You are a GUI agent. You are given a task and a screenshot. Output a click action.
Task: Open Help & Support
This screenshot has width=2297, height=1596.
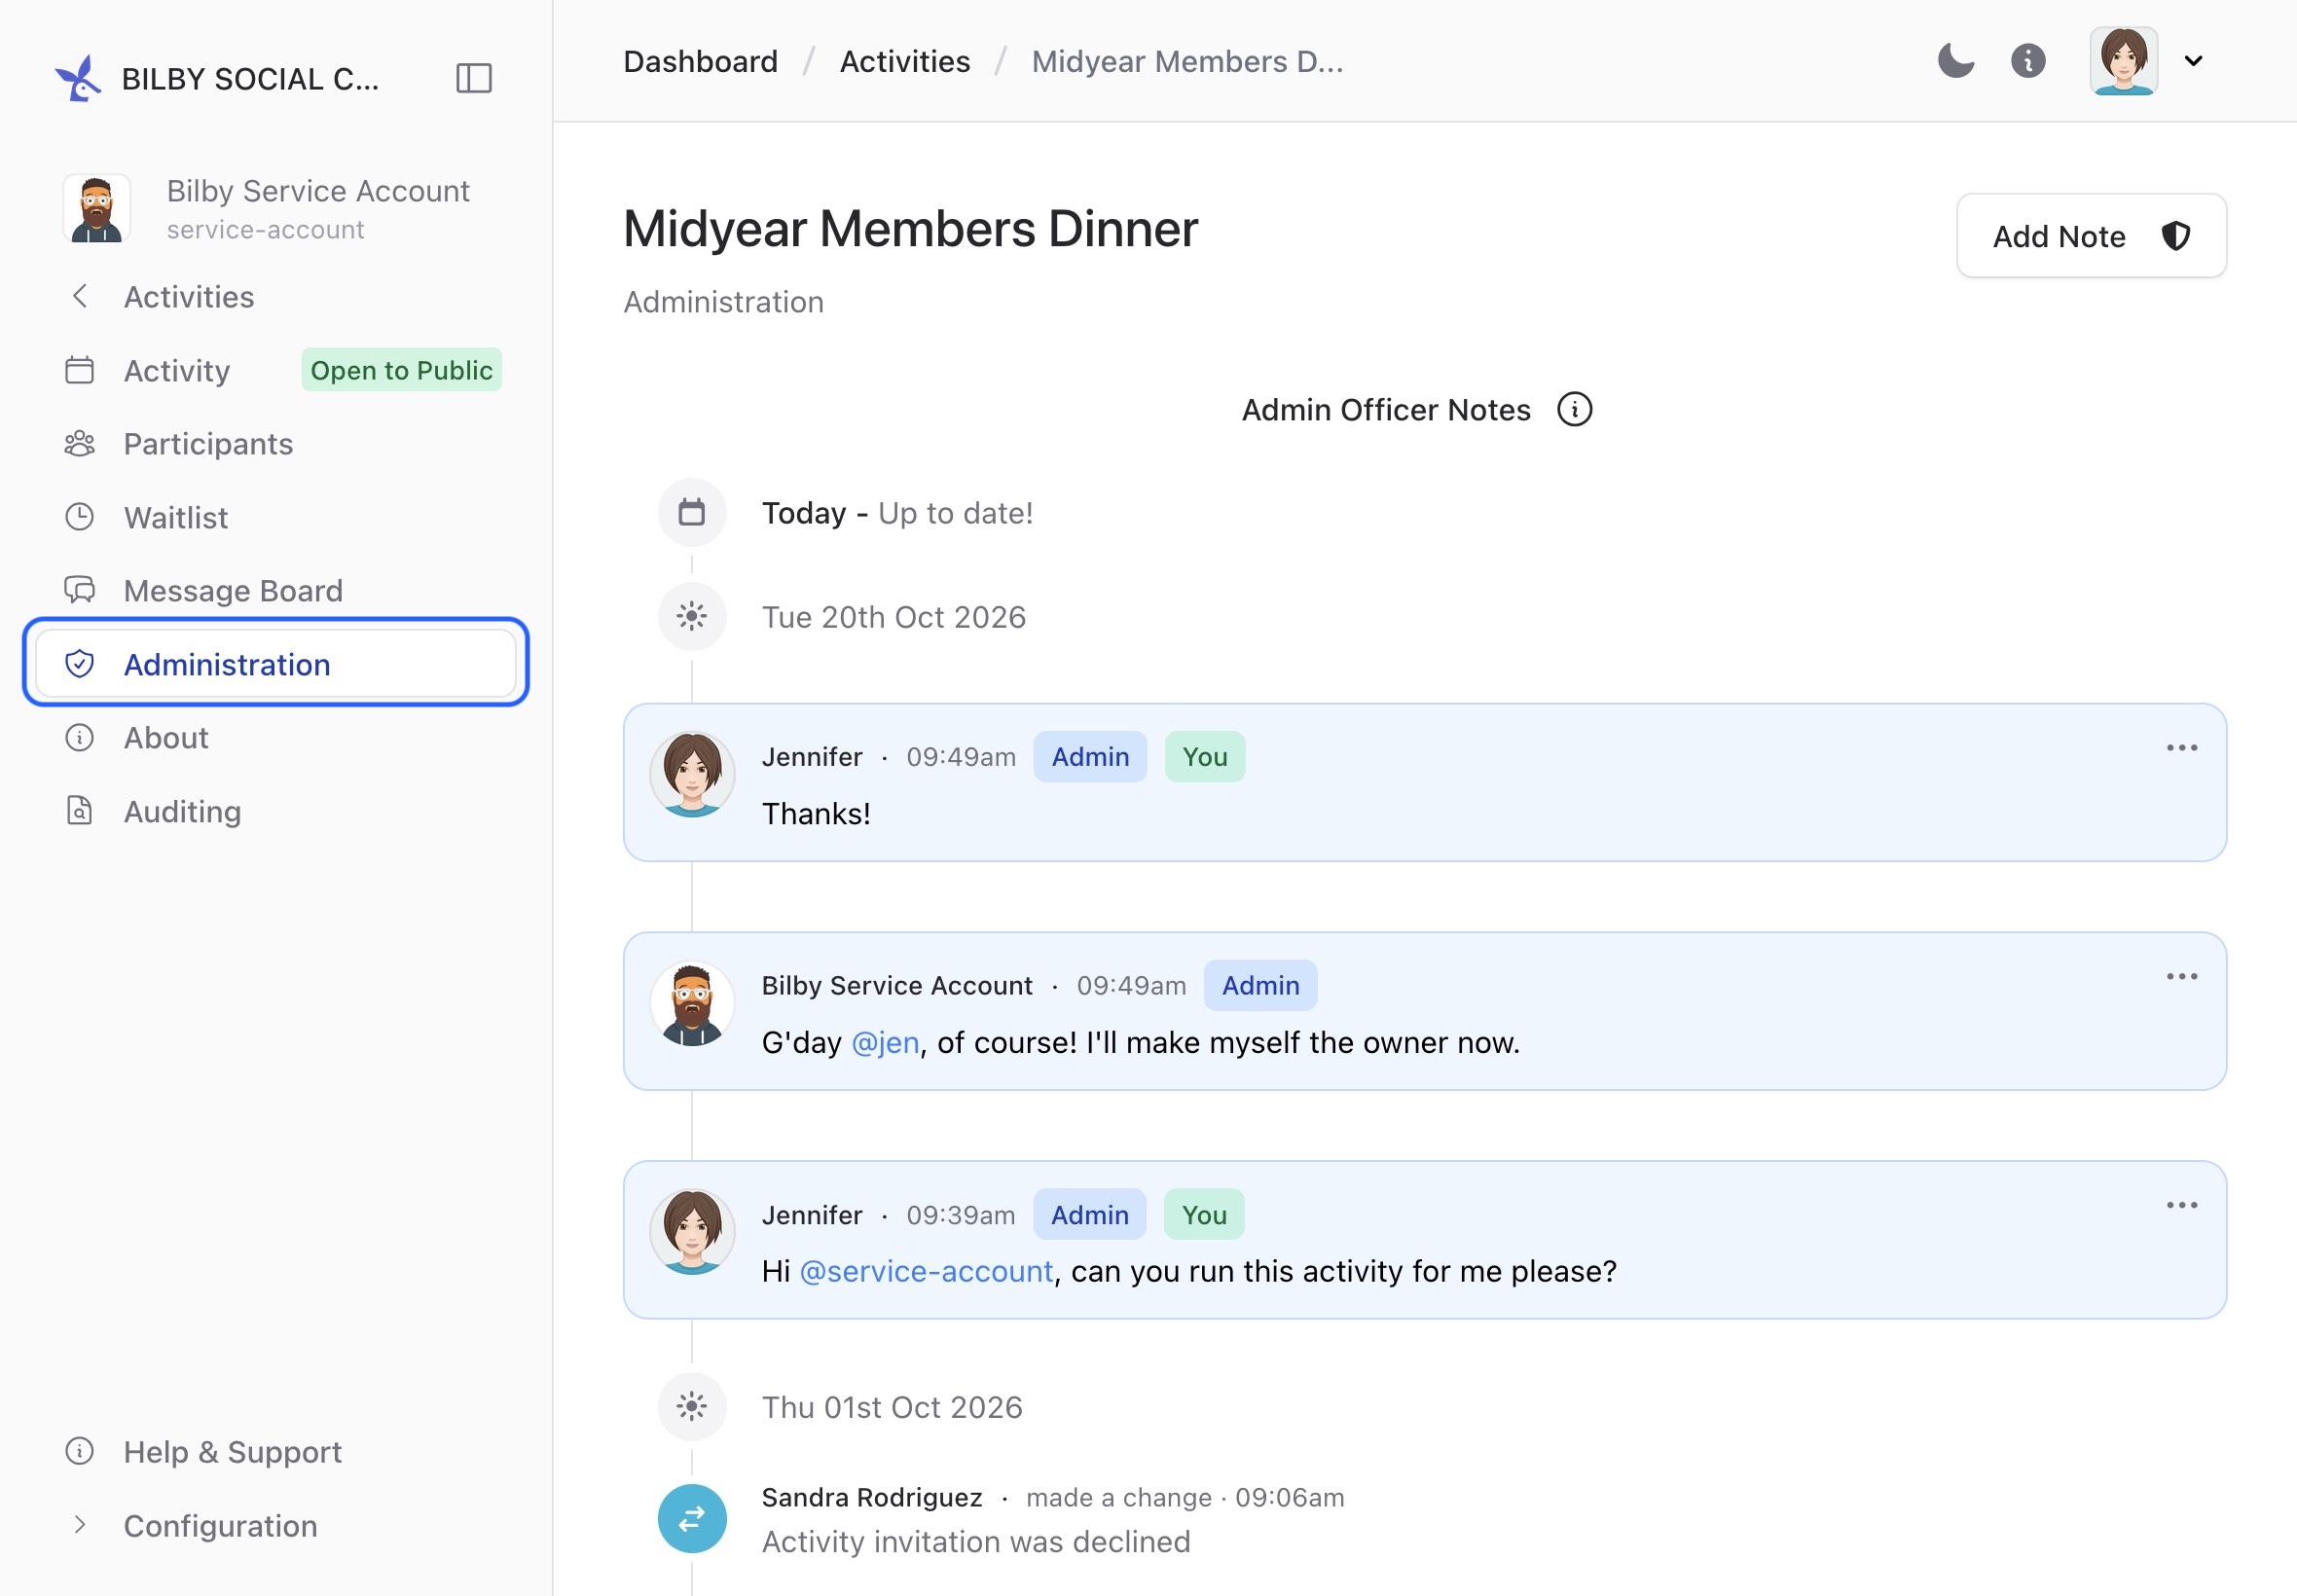(x=203, y=1452)
